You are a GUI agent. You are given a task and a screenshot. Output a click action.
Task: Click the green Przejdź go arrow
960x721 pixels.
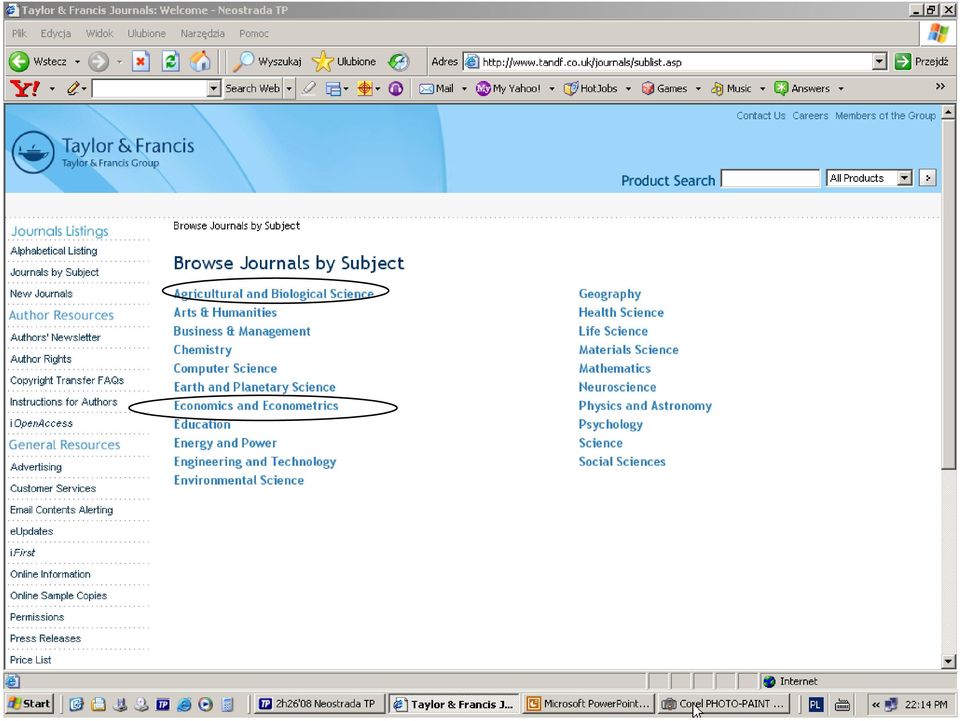902,61
